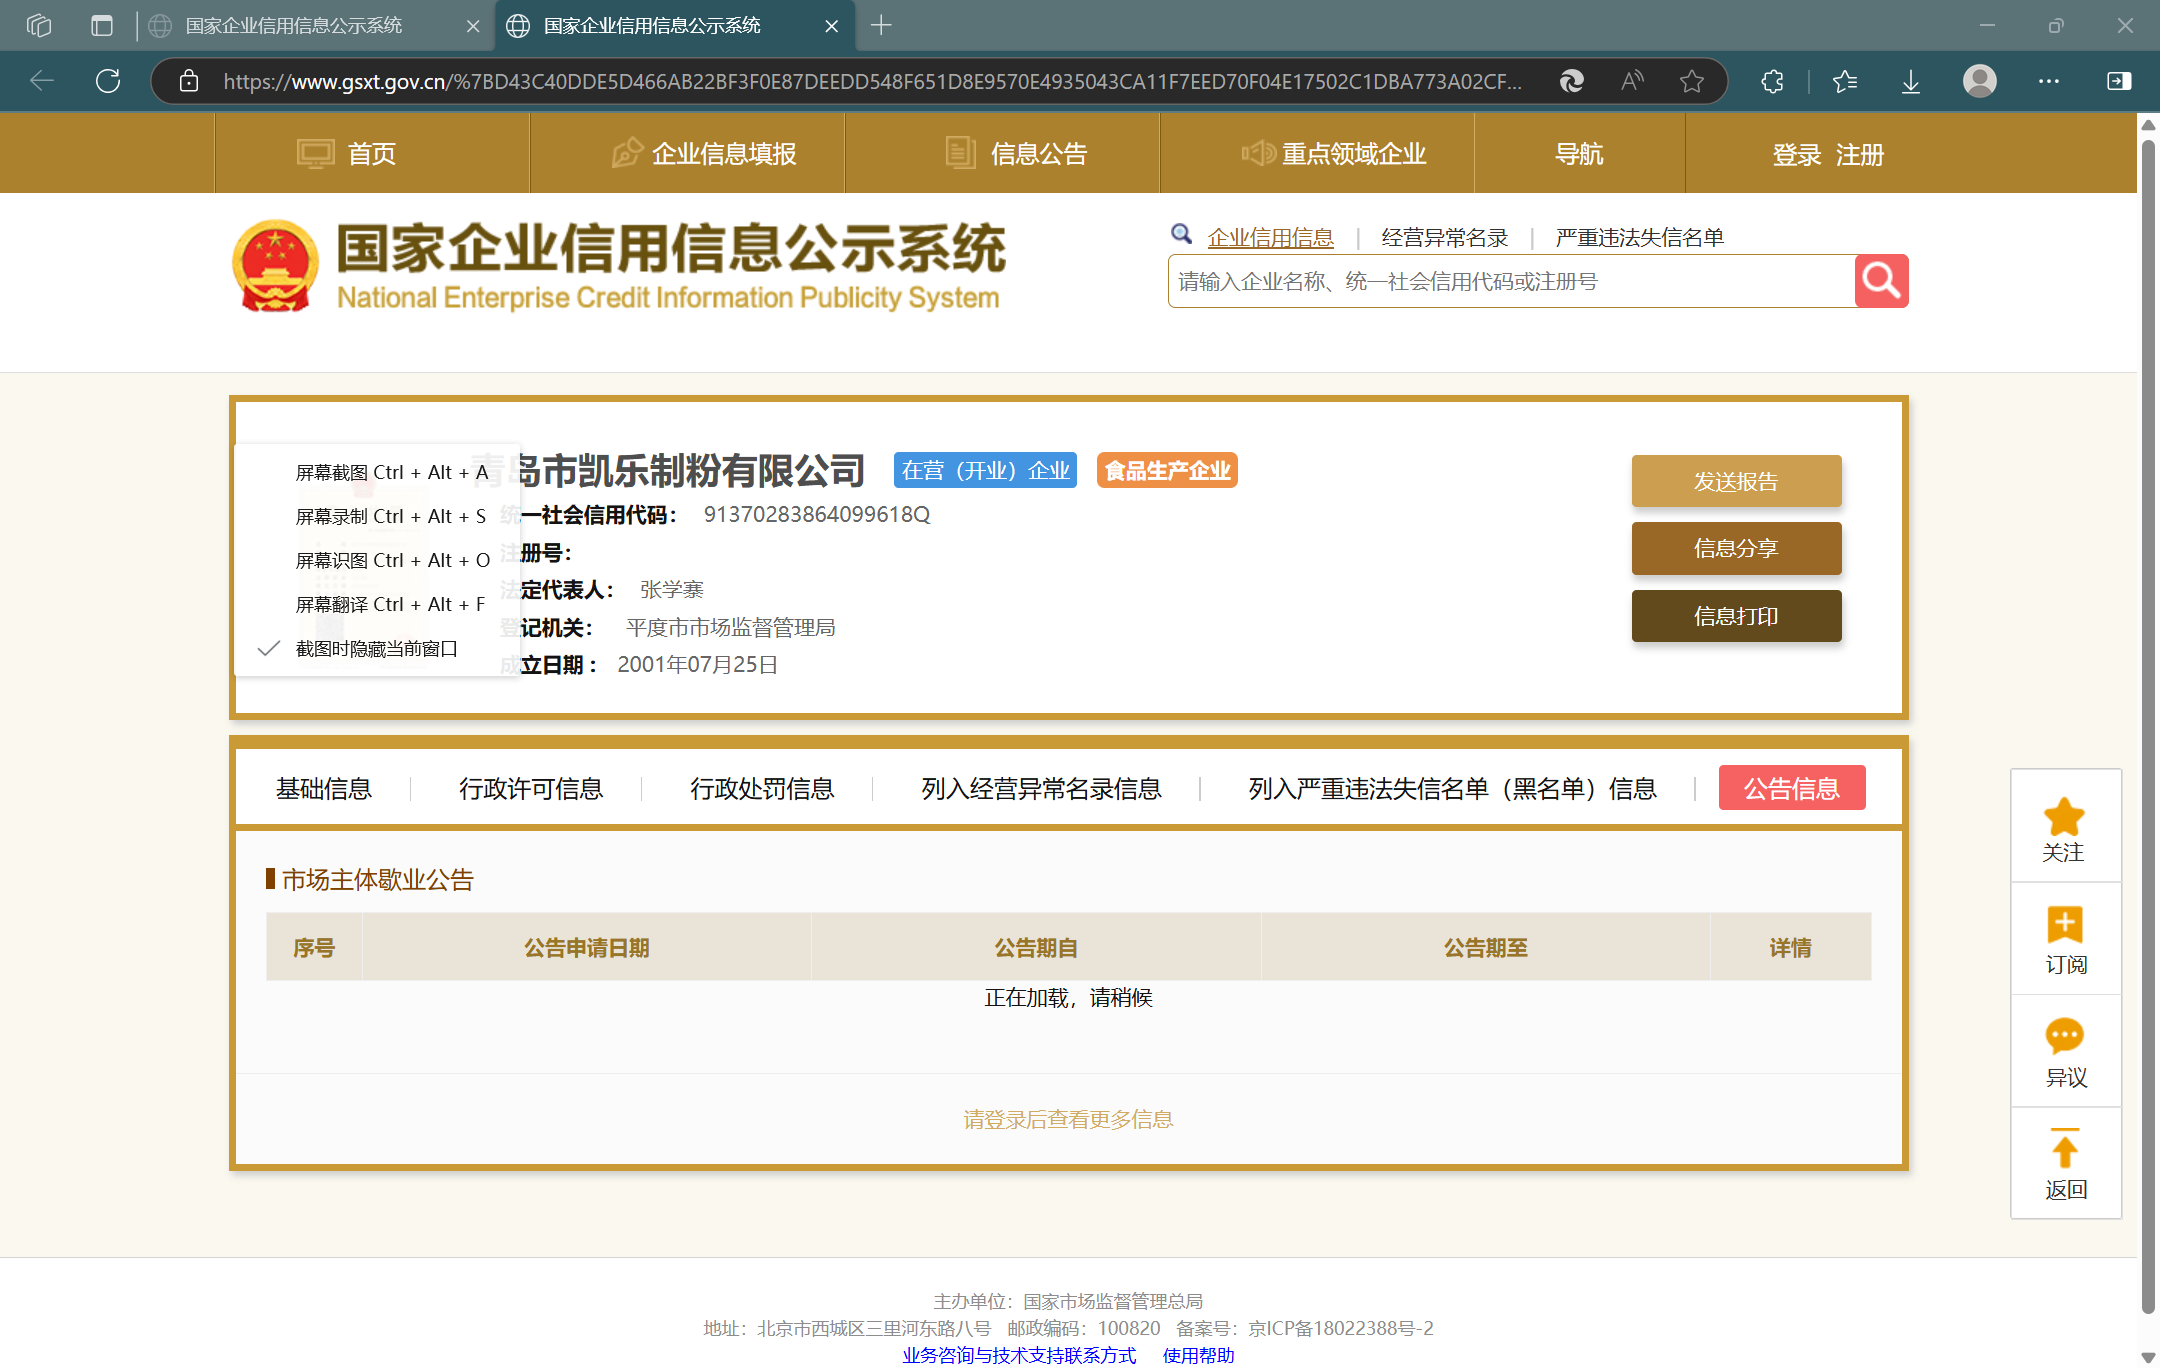This screenshot has width=2160, height=1368.
Task: Select 企业信用信息 search category
Action: point(1270,238)
